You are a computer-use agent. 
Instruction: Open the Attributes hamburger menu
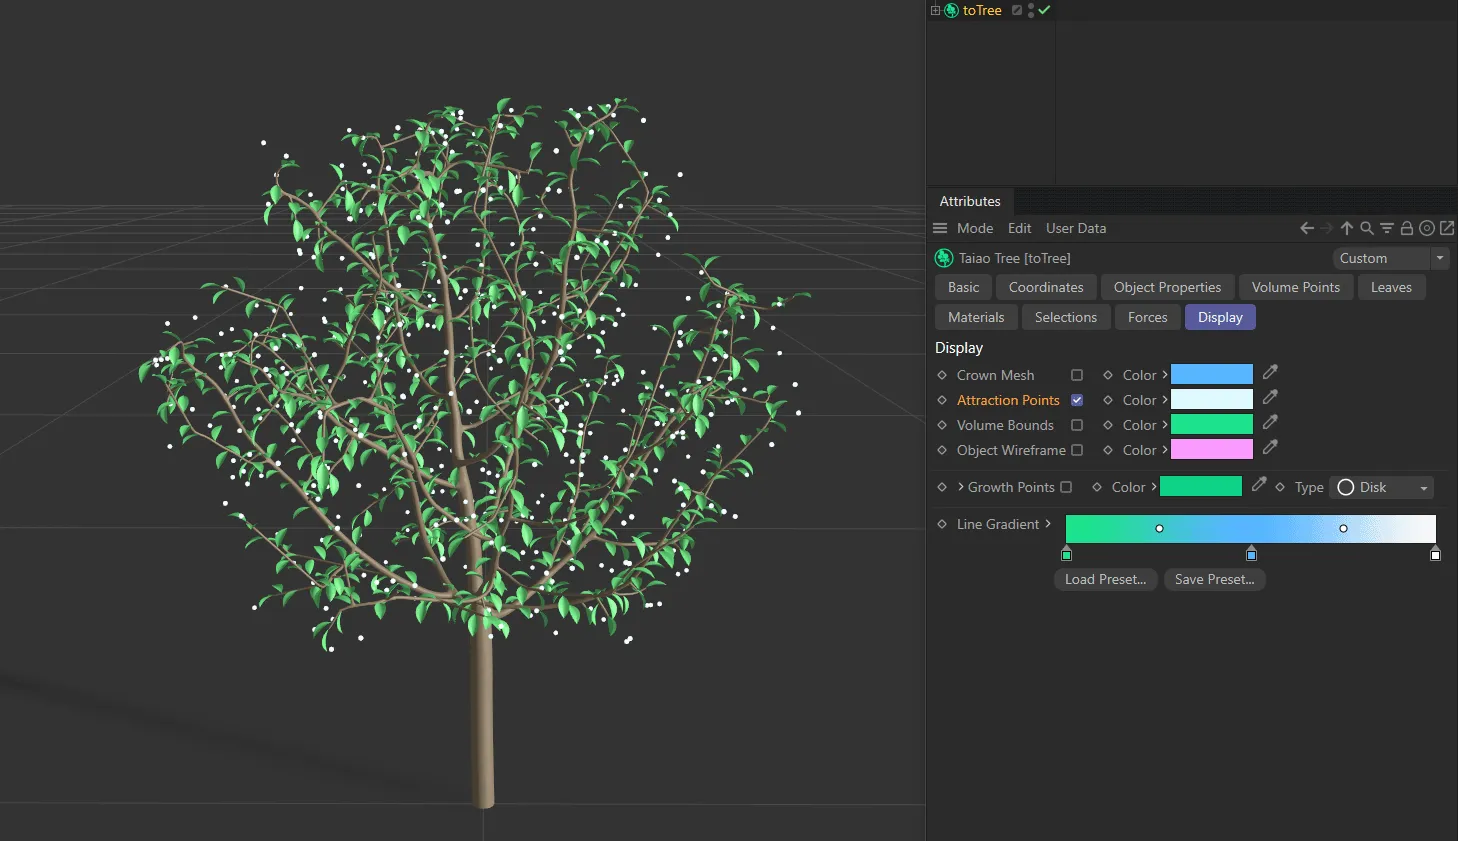coord(940,228)
